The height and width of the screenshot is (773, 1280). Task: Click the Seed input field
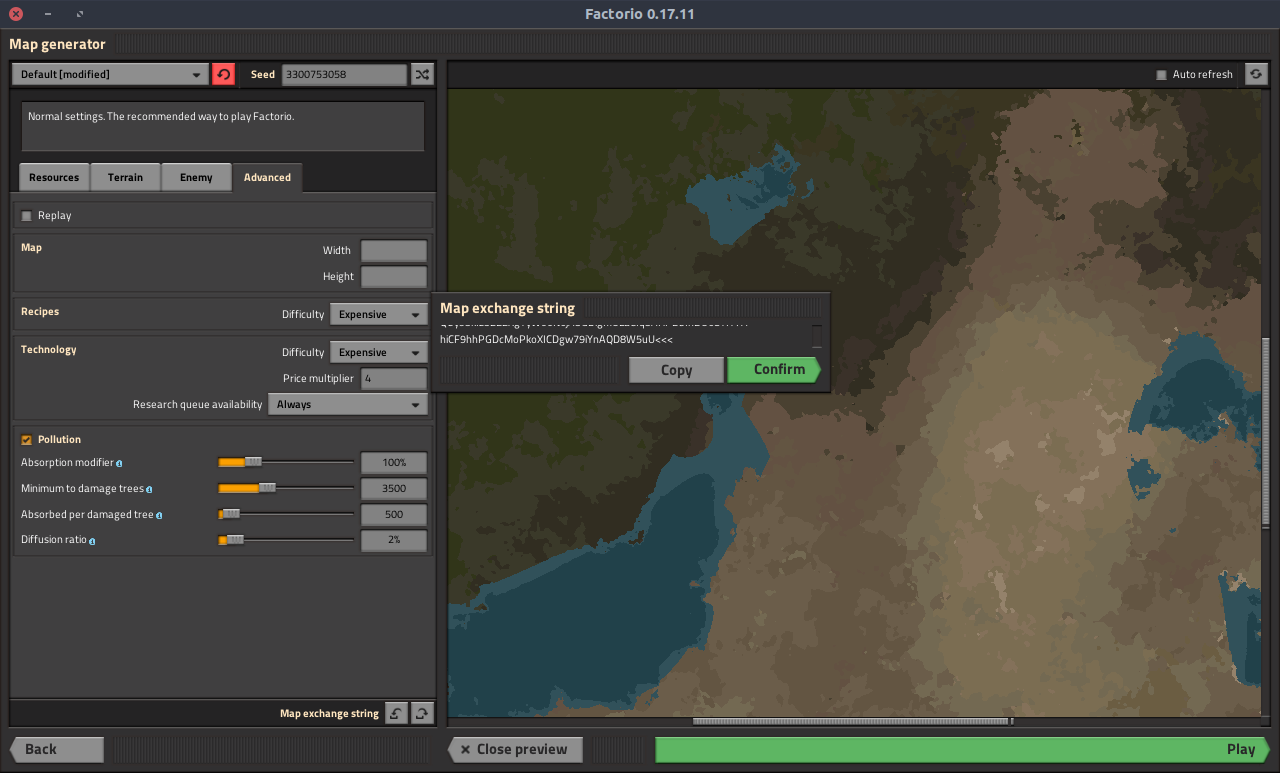(344, 74)
